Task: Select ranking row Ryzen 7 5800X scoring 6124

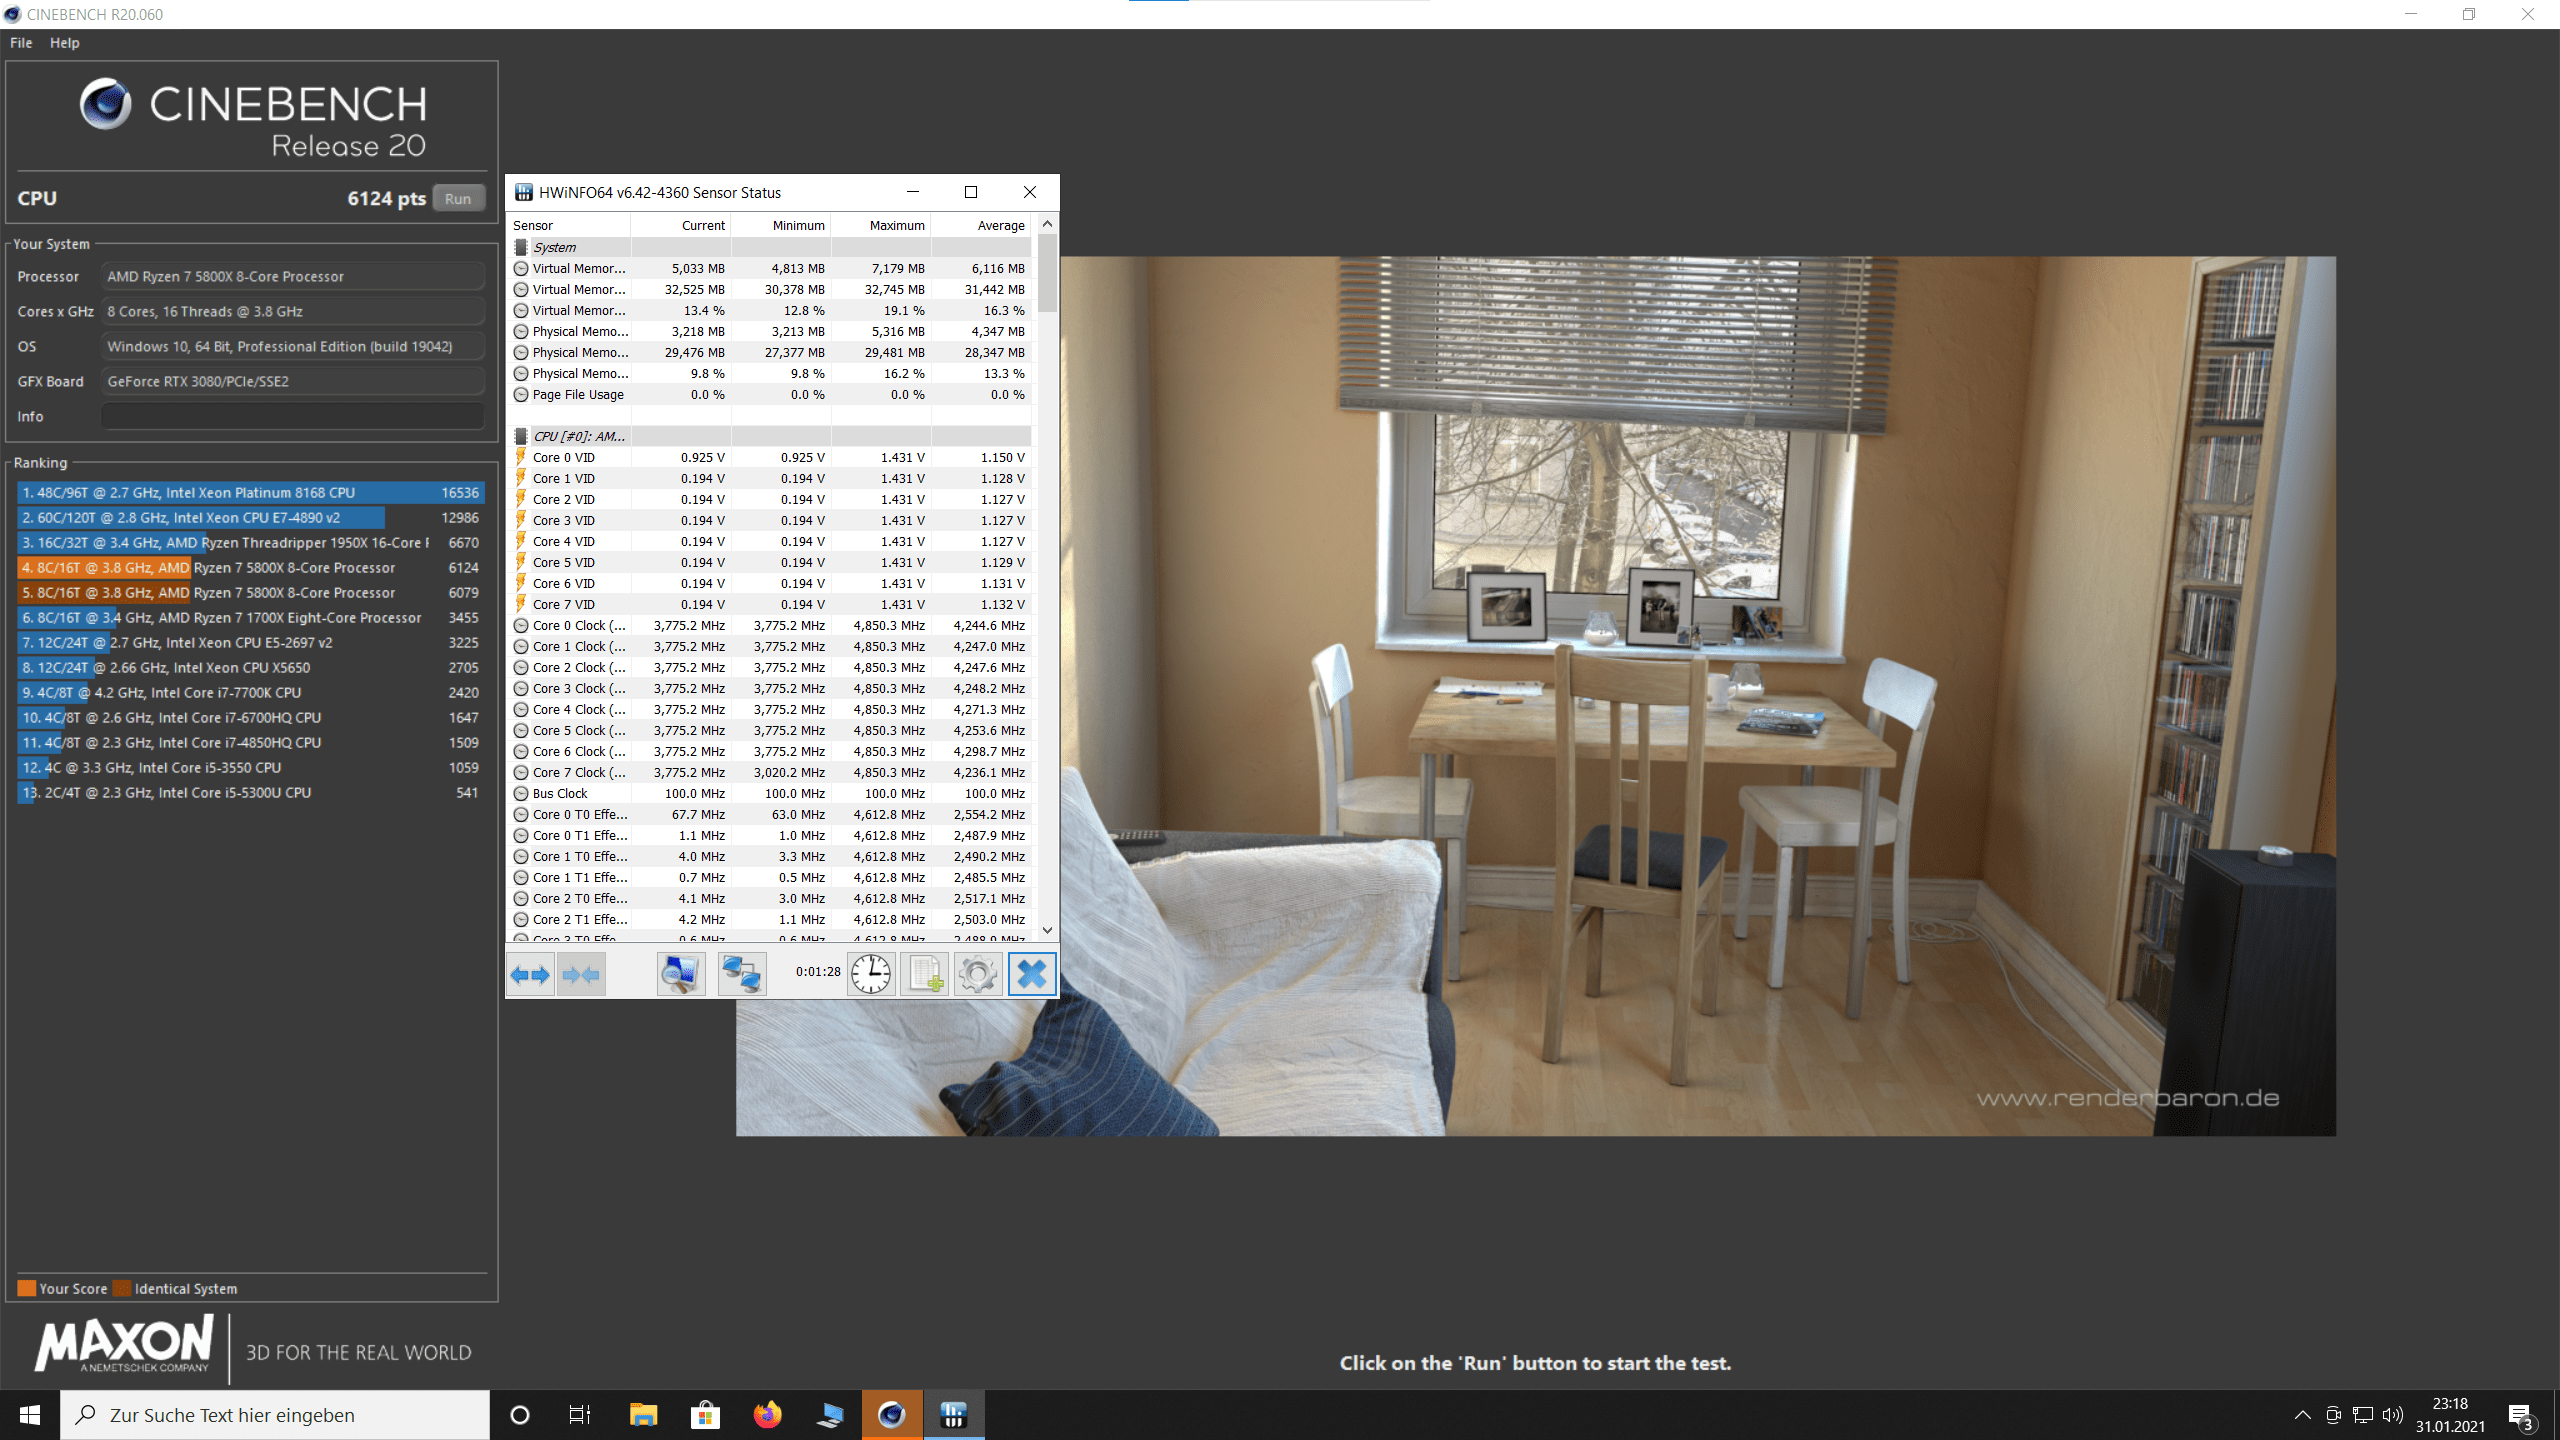Action: click(x=251, y=568)
